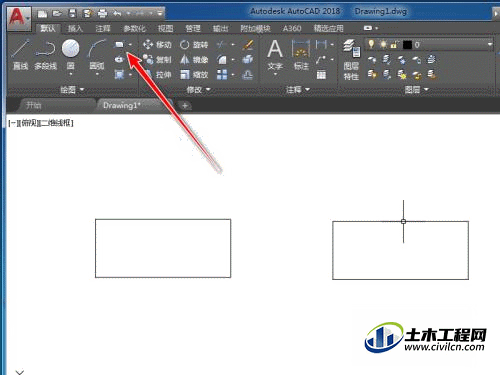Viewport: 500px width, 375px height.
Task: Select the Move (移动) tool
Action: point(157,44)
